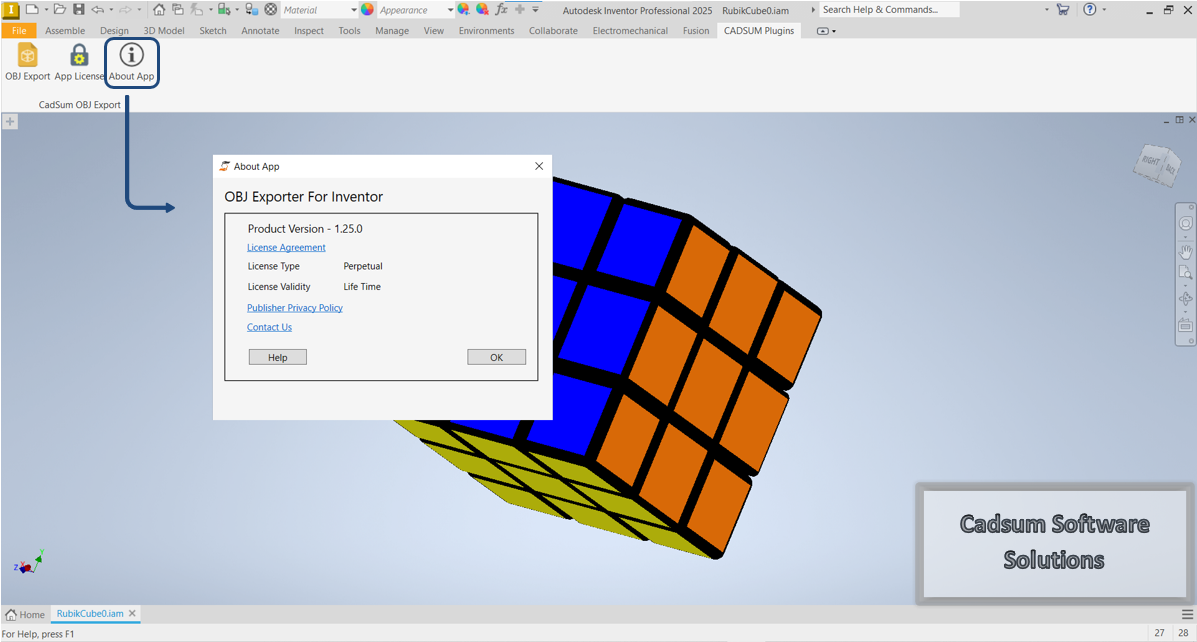The height and width of the screenshot is (642, 1197).
Task: Expand the Customize Quick Access Toolbar arrow
Action: [536, 10]
